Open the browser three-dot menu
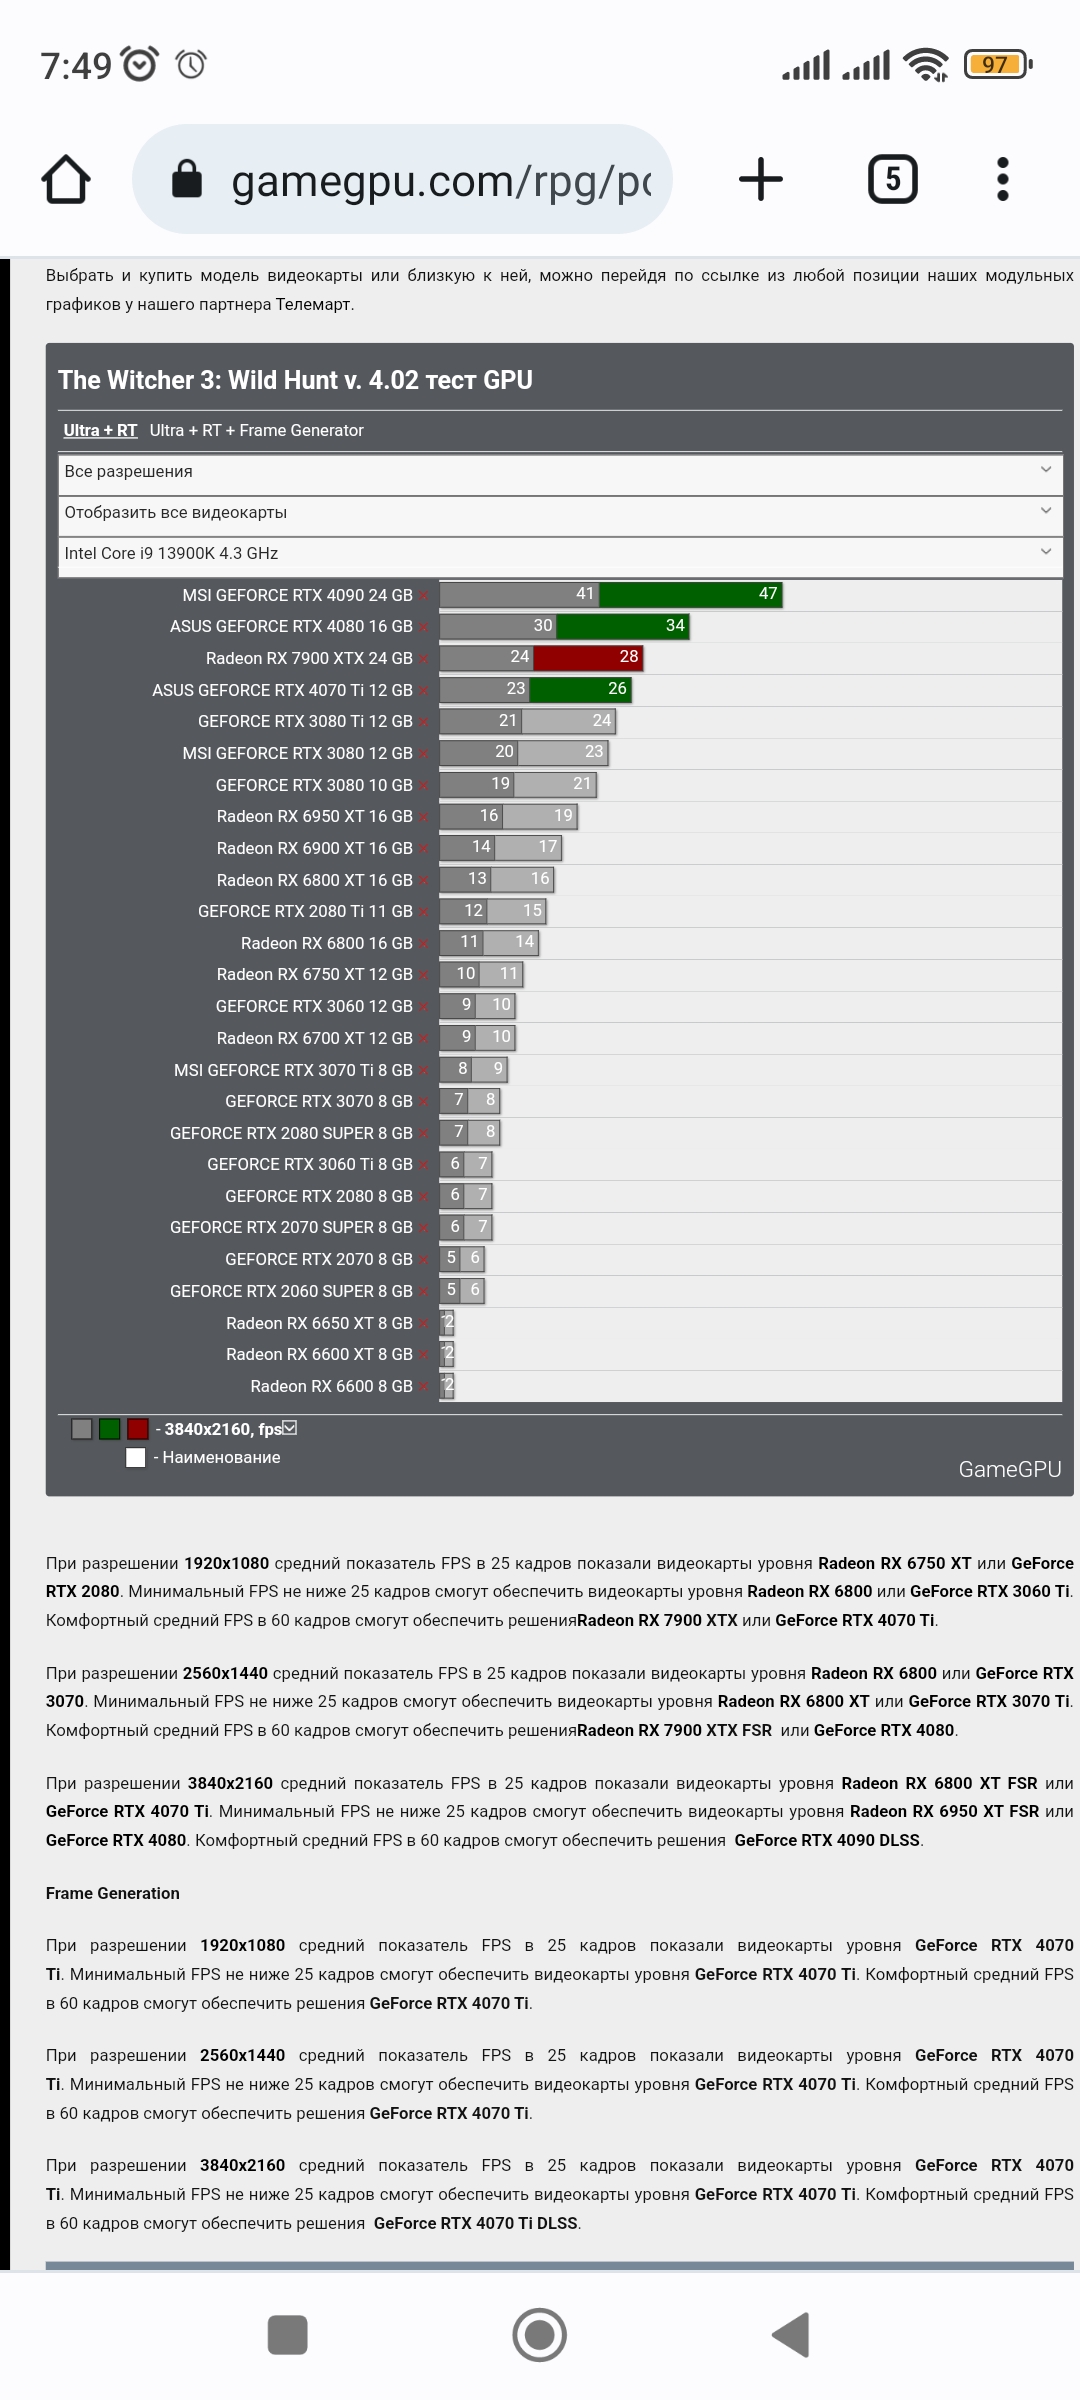 point(1003,180)
